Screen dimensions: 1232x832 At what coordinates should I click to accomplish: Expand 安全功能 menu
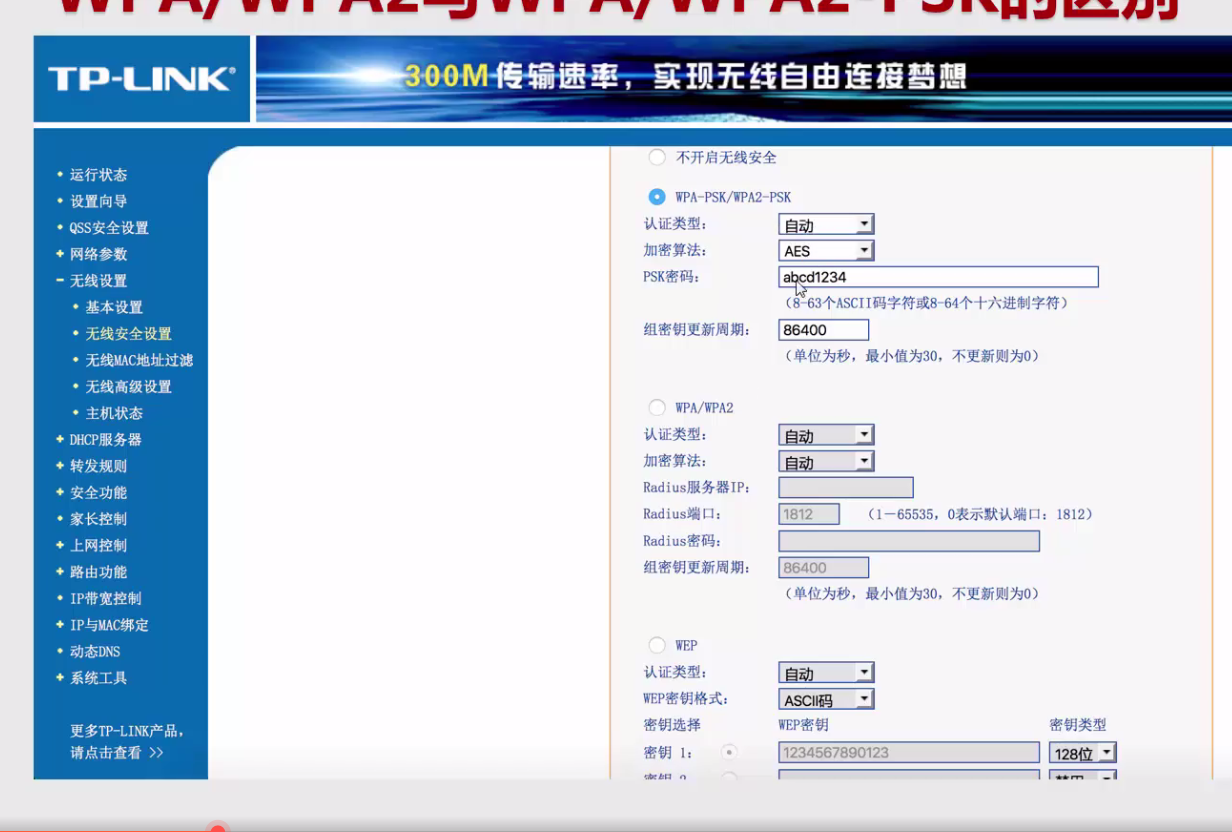pyautogui.click(x=98, y=492)
